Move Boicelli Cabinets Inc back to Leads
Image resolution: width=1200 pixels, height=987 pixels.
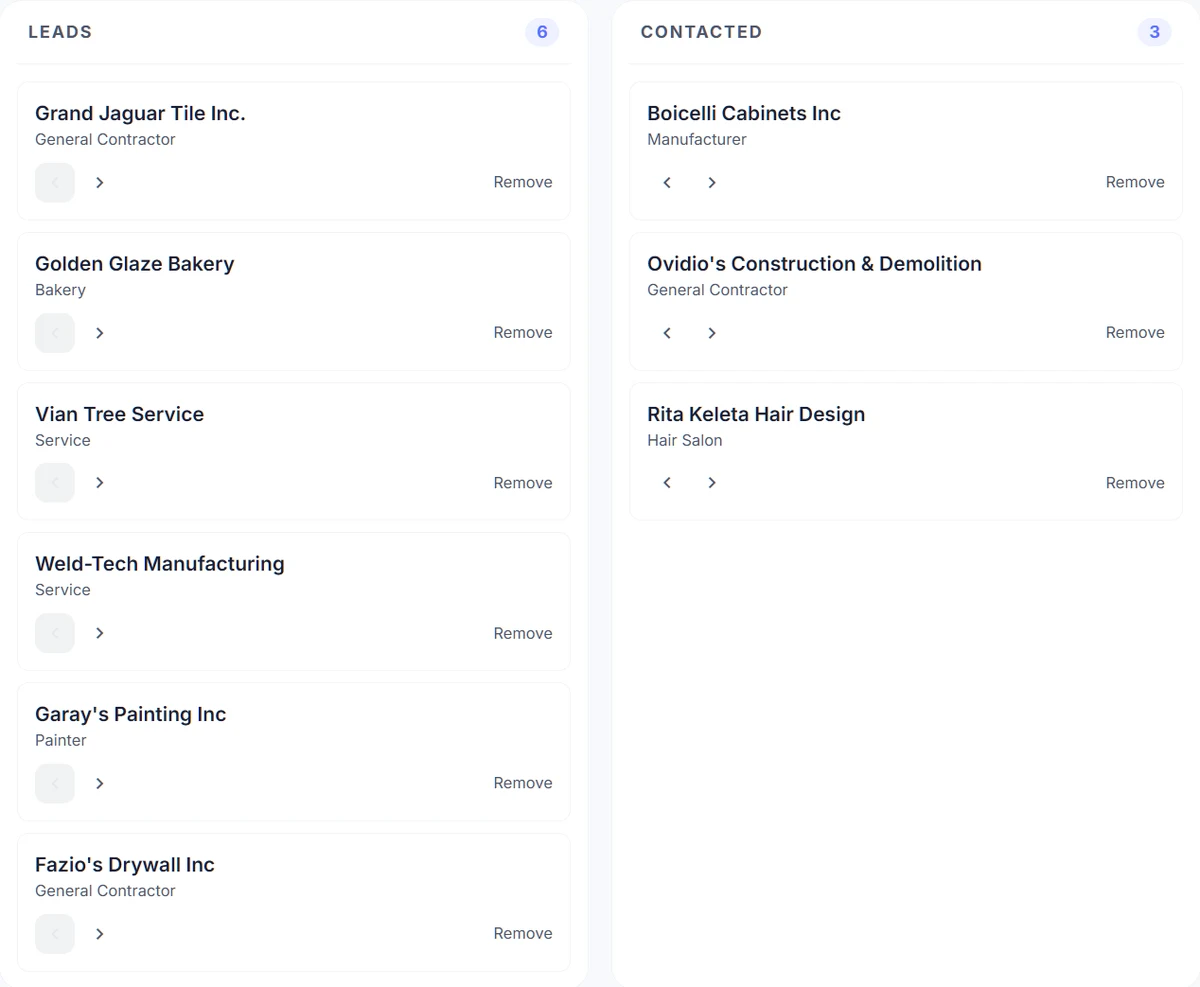point(667,182)
